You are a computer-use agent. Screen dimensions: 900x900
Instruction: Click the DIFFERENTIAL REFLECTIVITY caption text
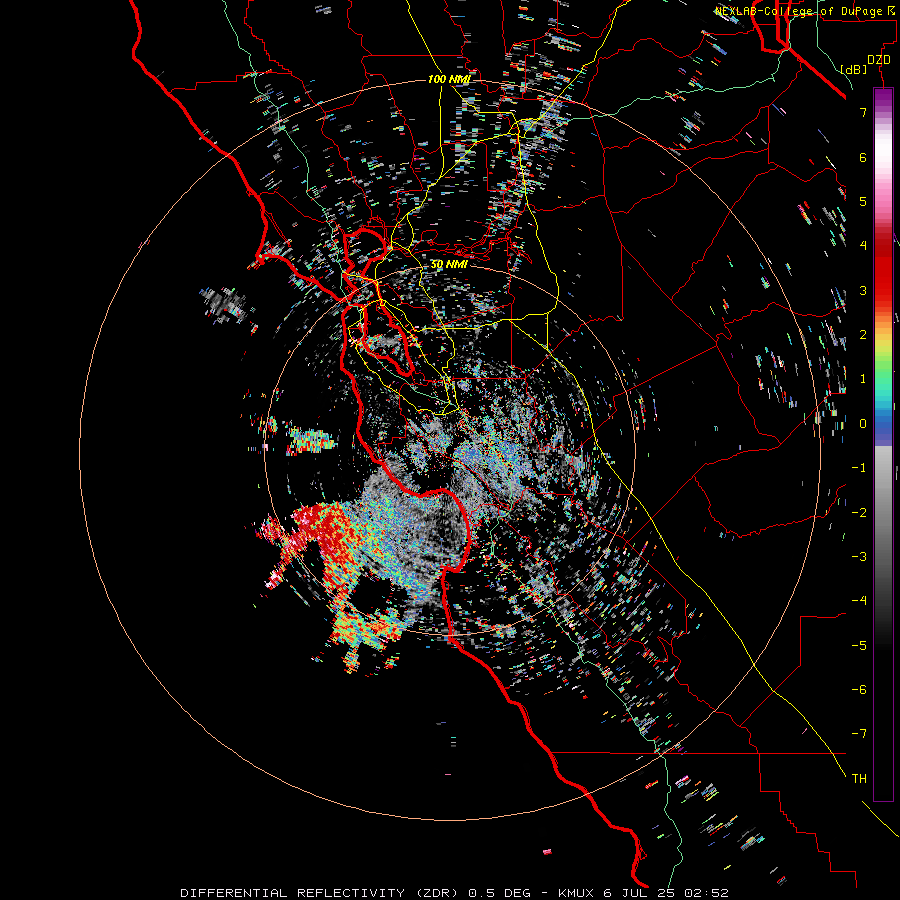292,893
